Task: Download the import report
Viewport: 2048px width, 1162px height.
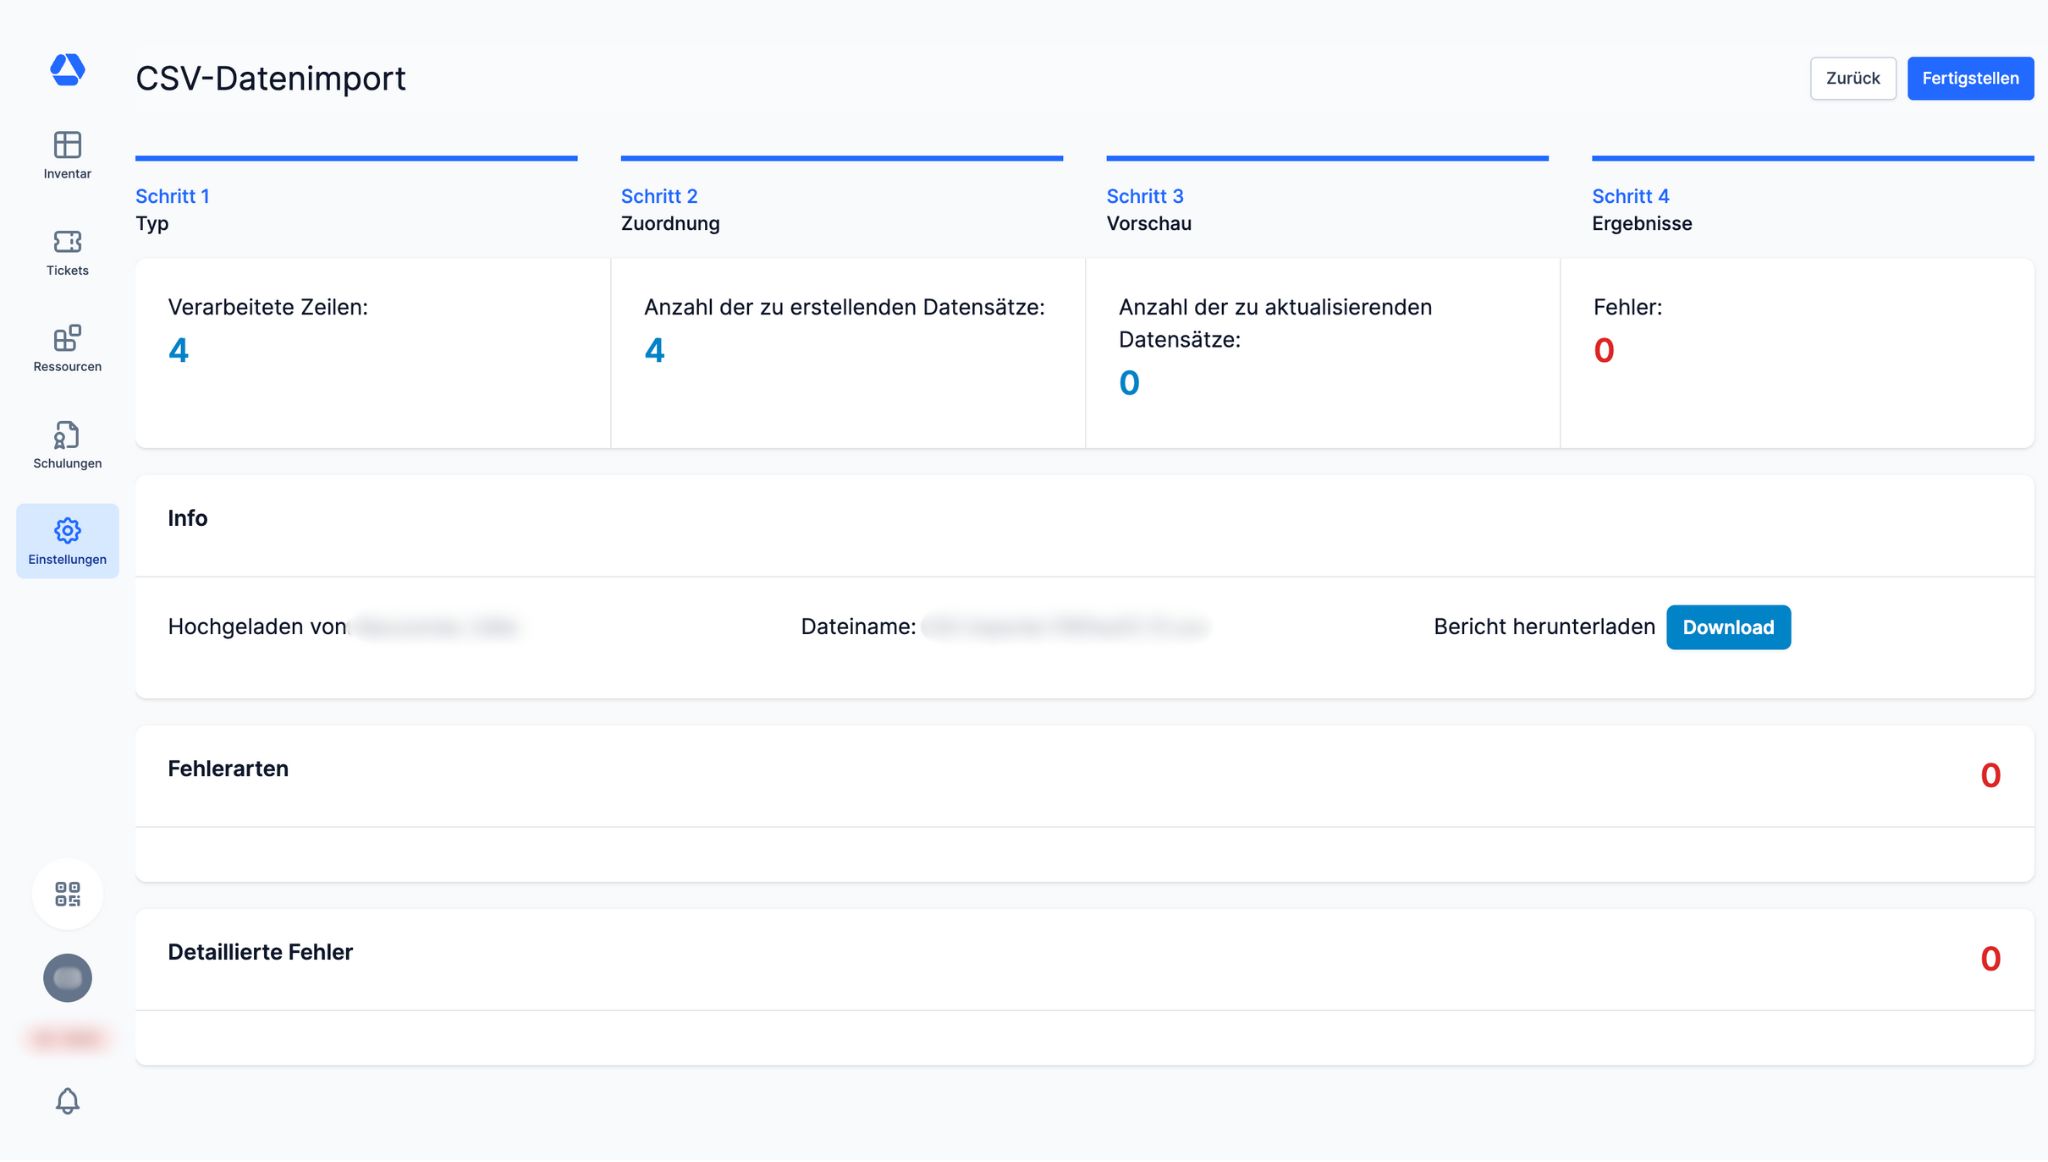Action: [x=1727, y=627]
